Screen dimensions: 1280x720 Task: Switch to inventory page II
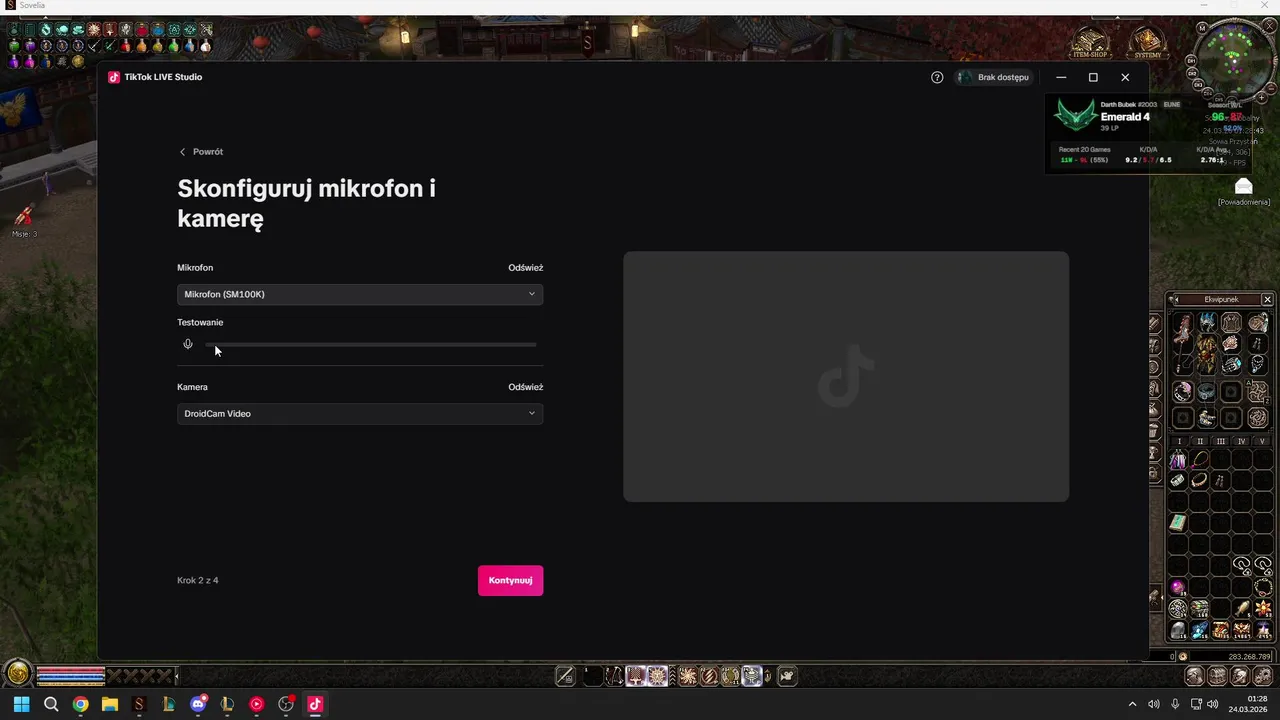[1200, 441]
